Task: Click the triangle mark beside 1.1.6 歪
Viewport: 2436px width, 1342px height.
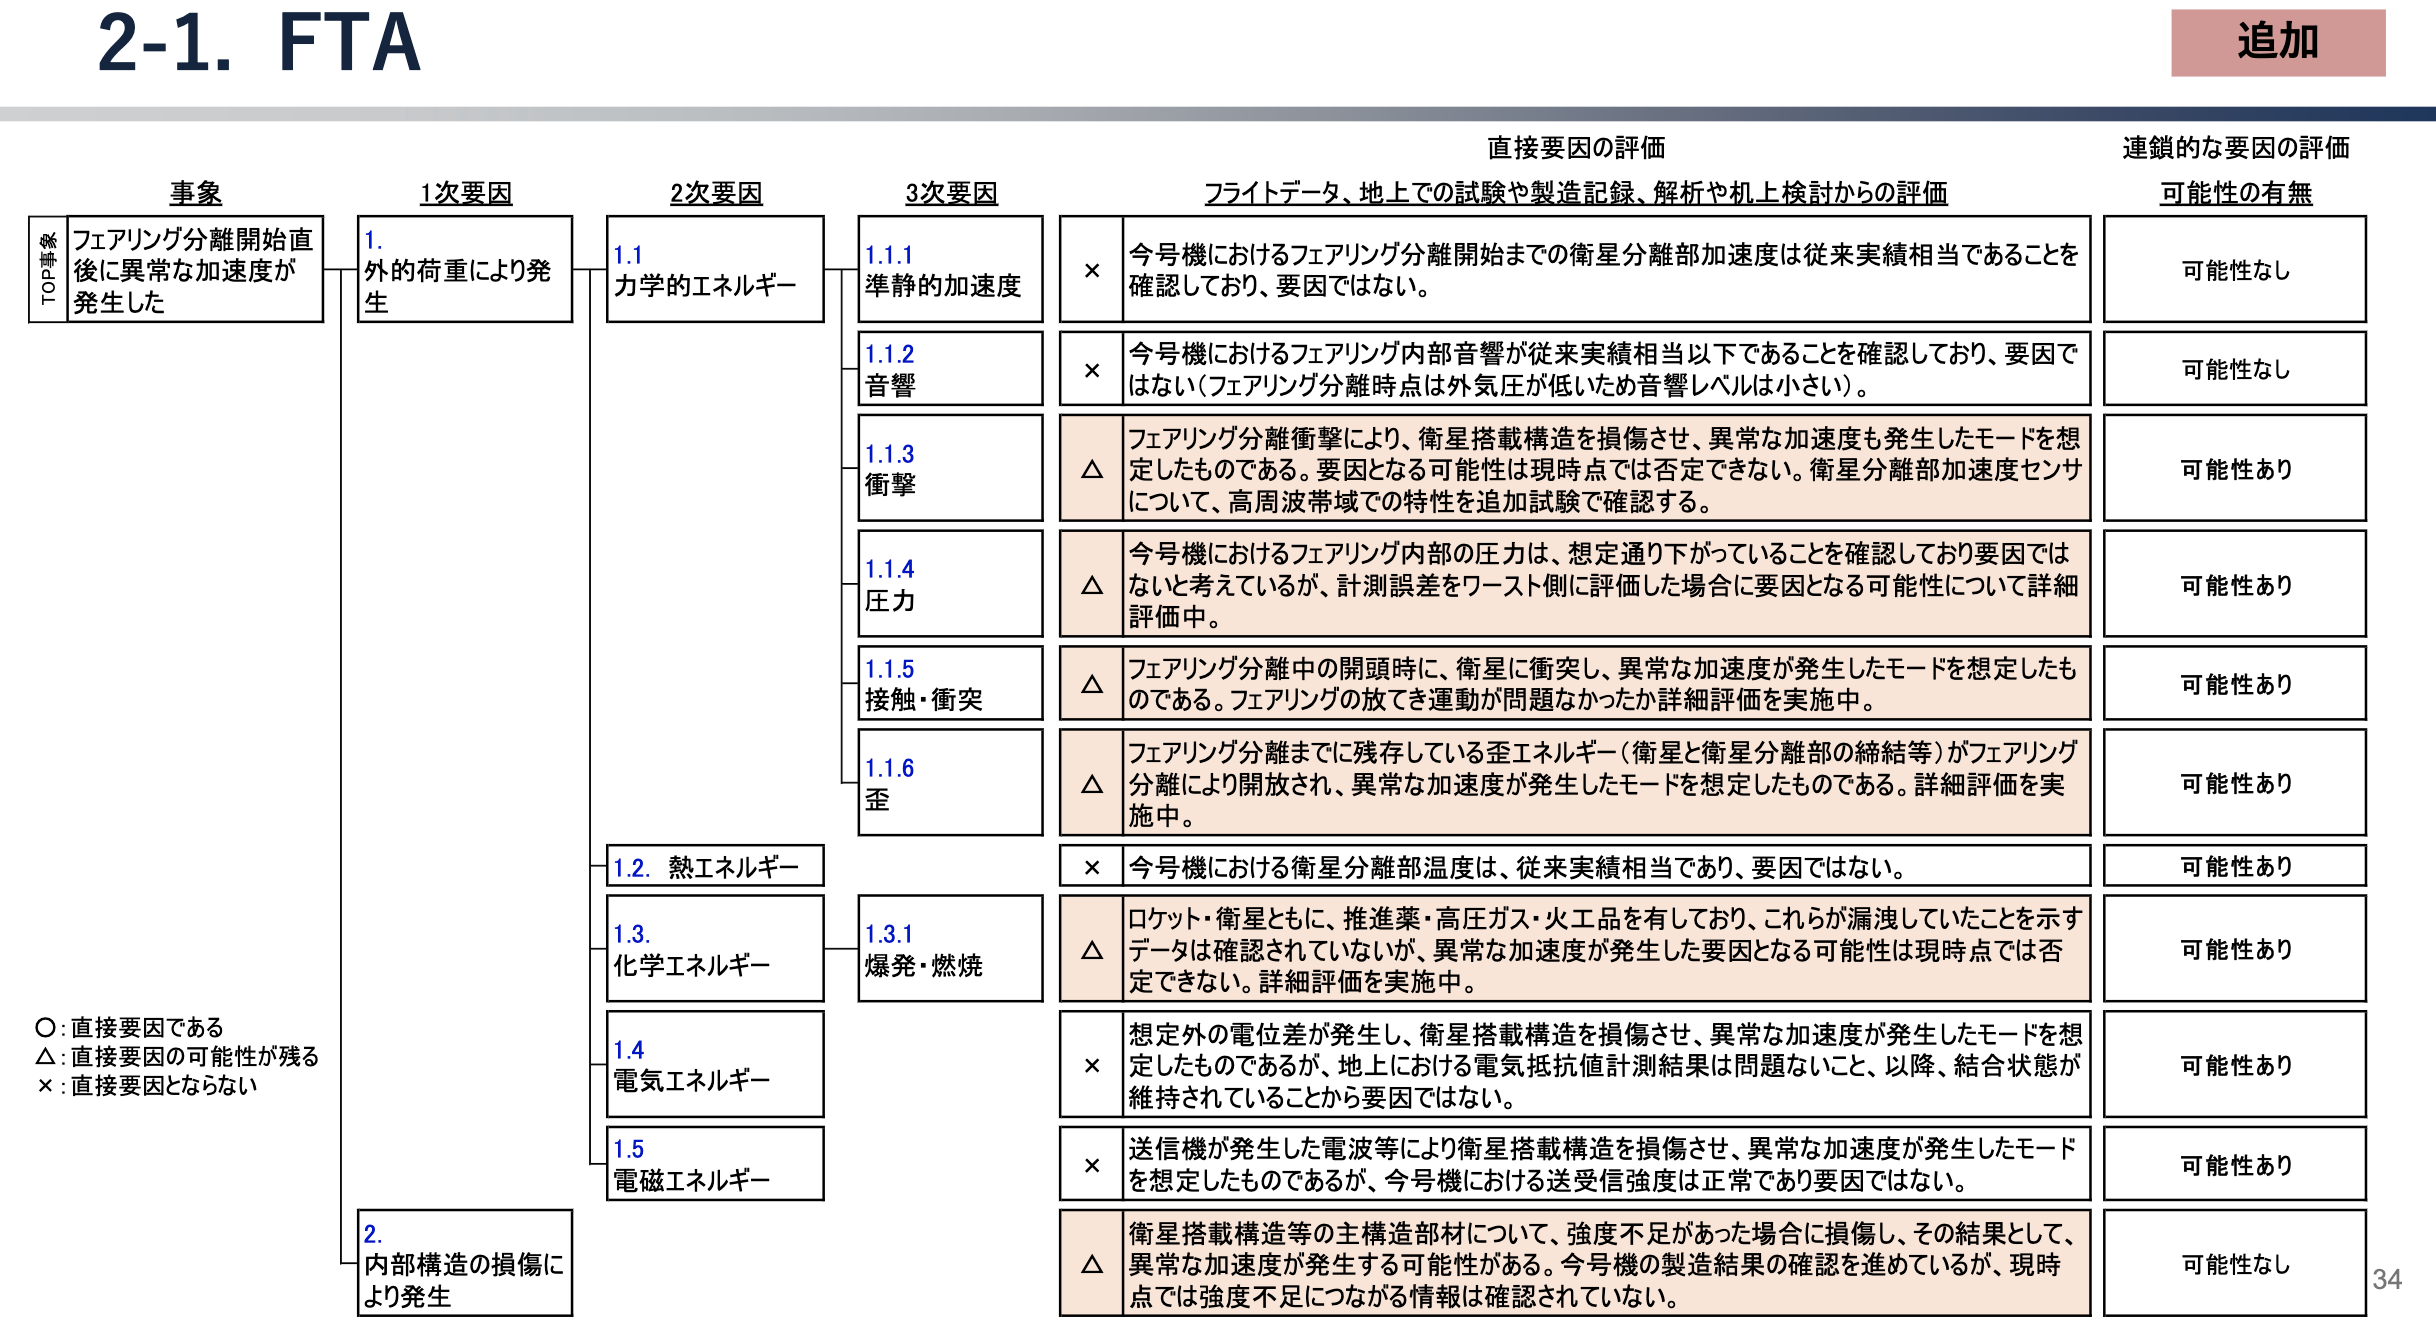Action: click(1092, 783)
